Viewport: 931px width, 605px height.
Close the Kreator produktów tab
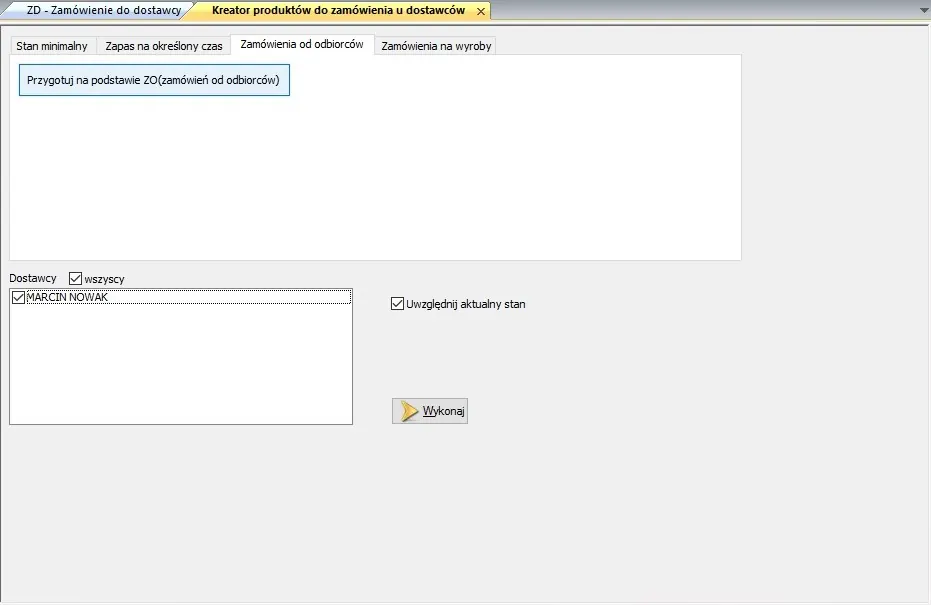pos(481,11)
